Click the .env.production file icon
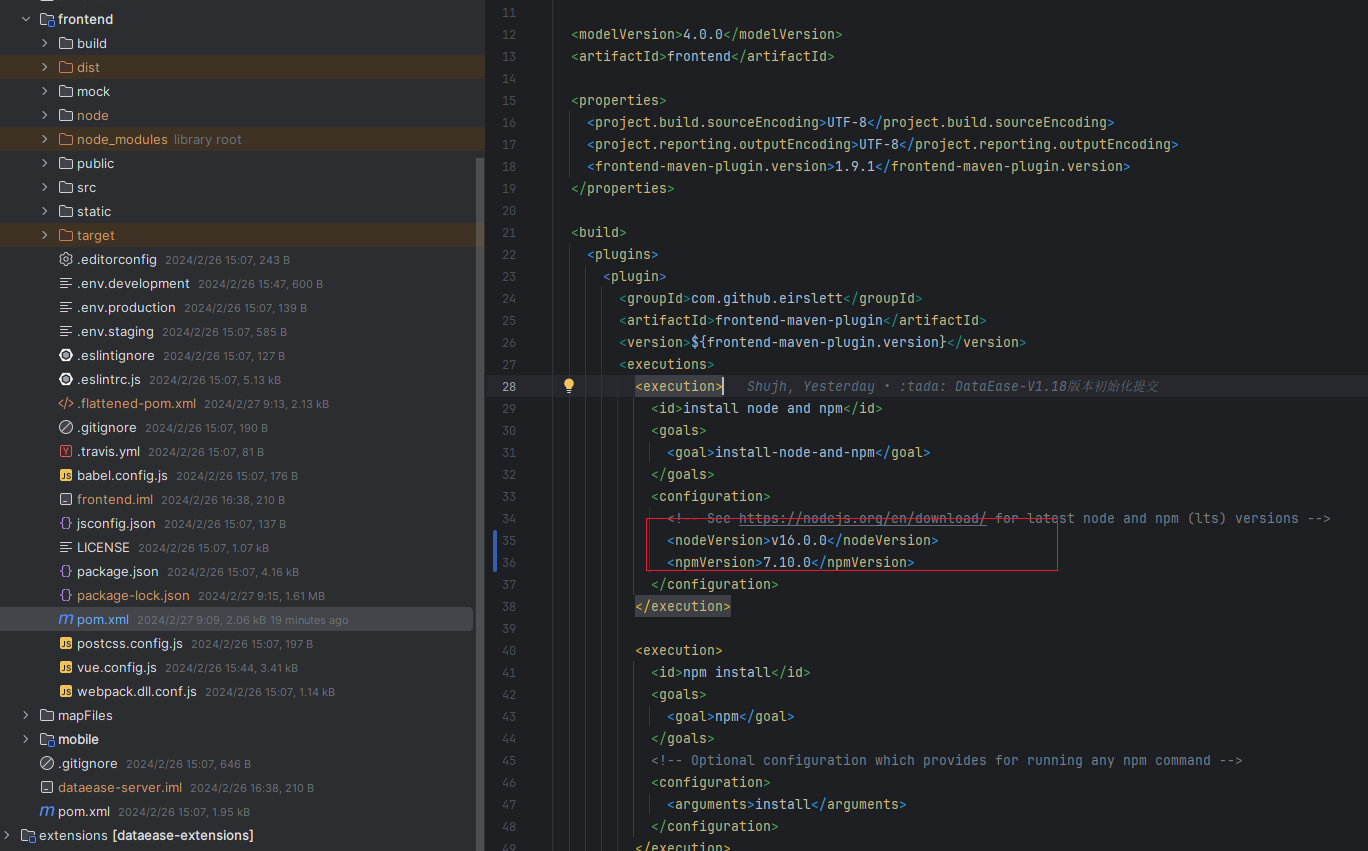This screenshot has height=851, width=1368. point(66,307)
